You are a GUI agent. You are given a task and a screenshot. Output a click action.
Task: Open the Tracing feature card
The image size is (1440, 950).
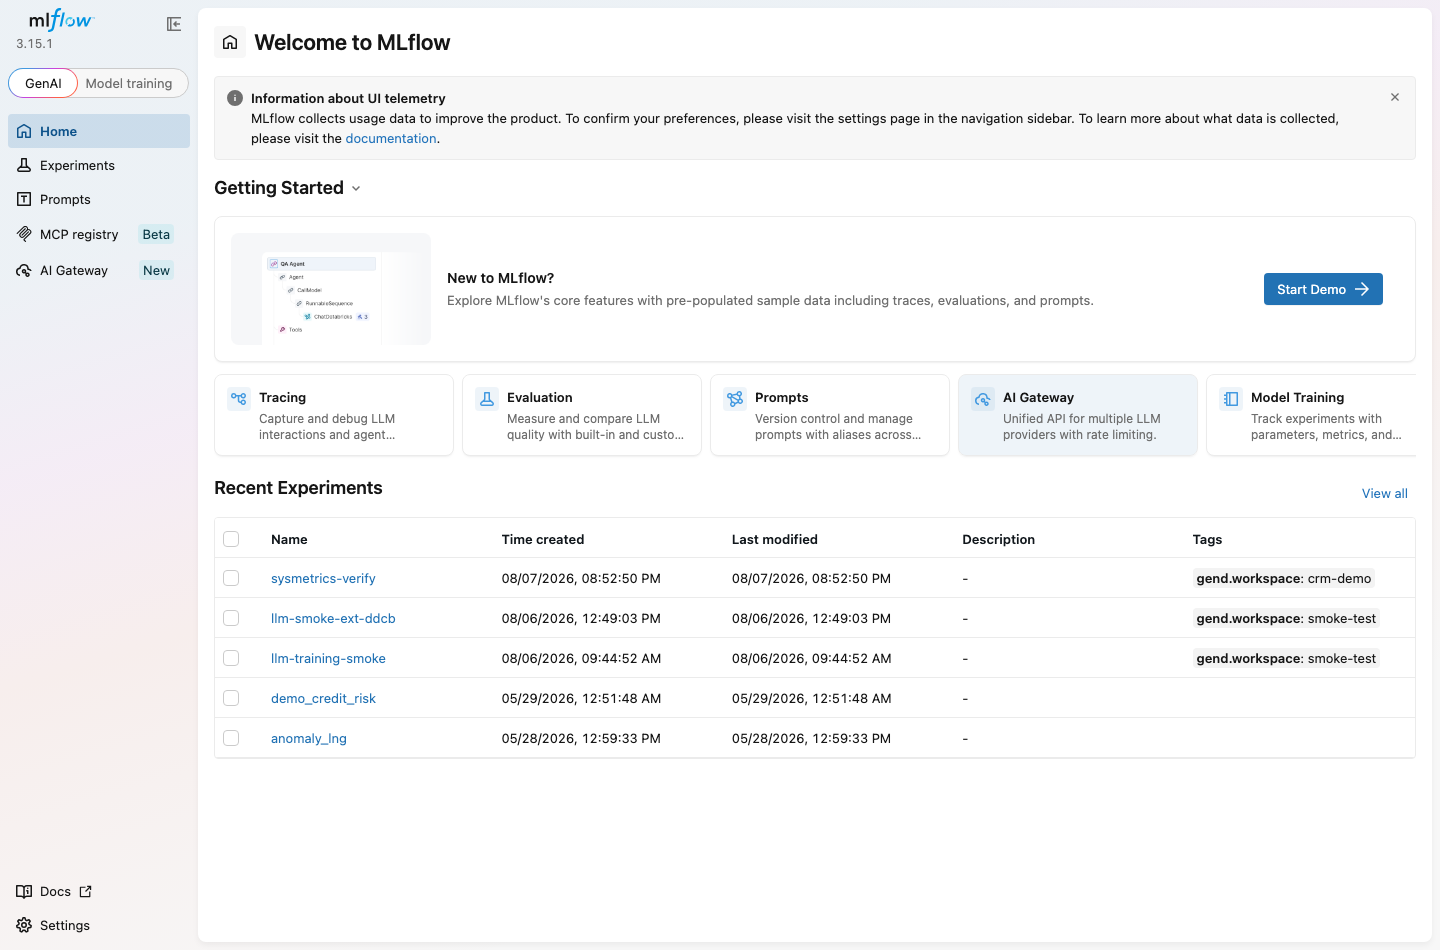click(x=334, y=415)
